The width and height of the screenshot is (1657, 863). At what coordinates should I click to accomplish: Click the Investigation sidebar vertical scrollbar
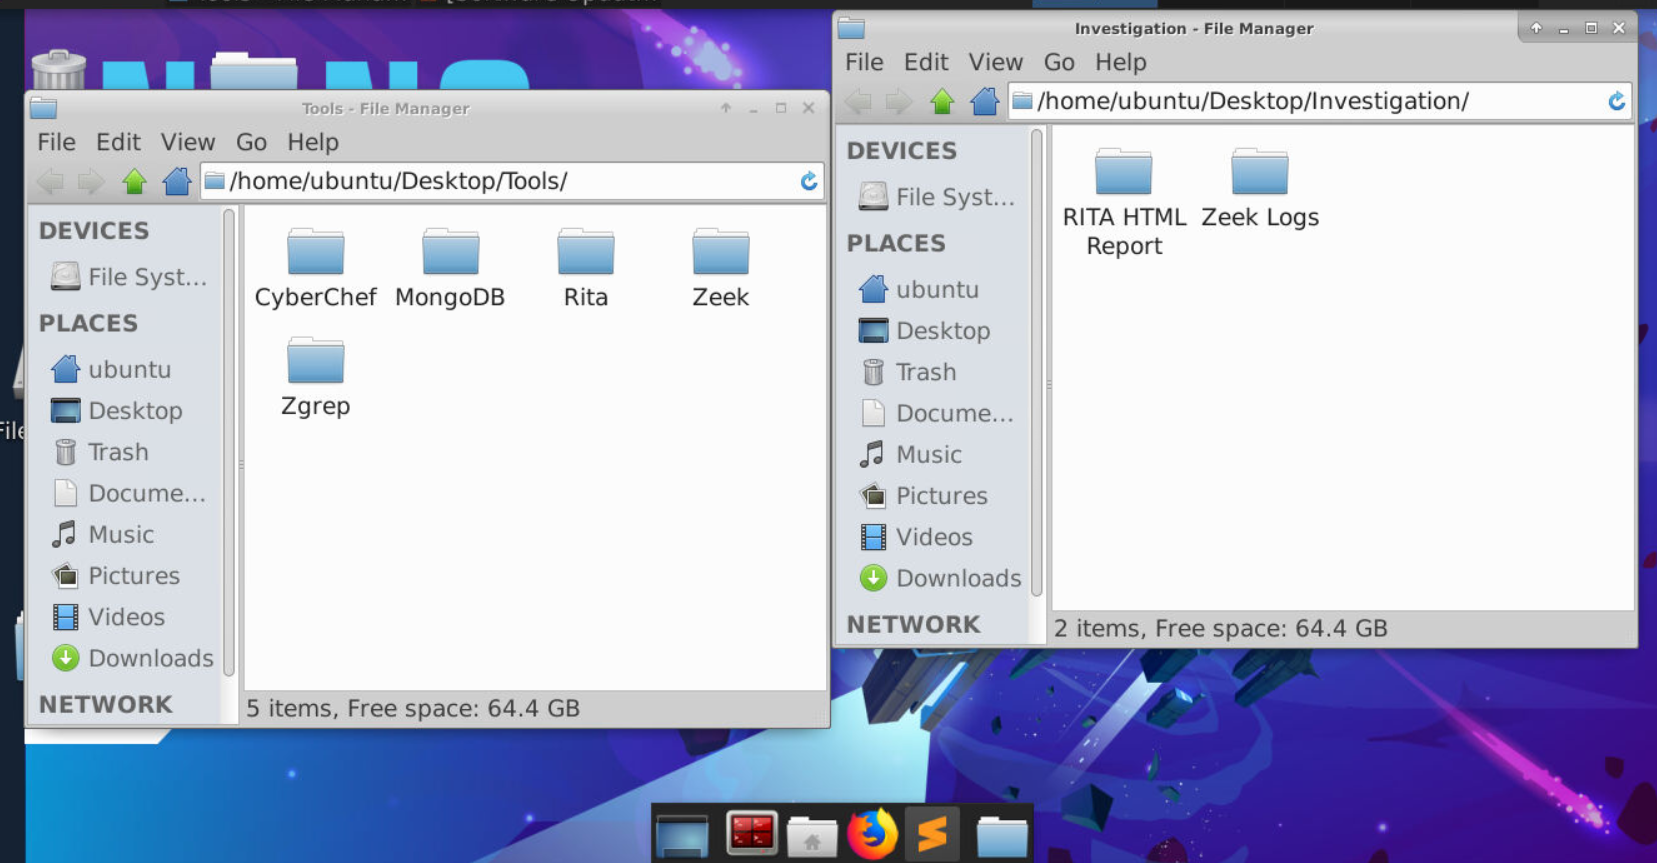[1037, 363]
